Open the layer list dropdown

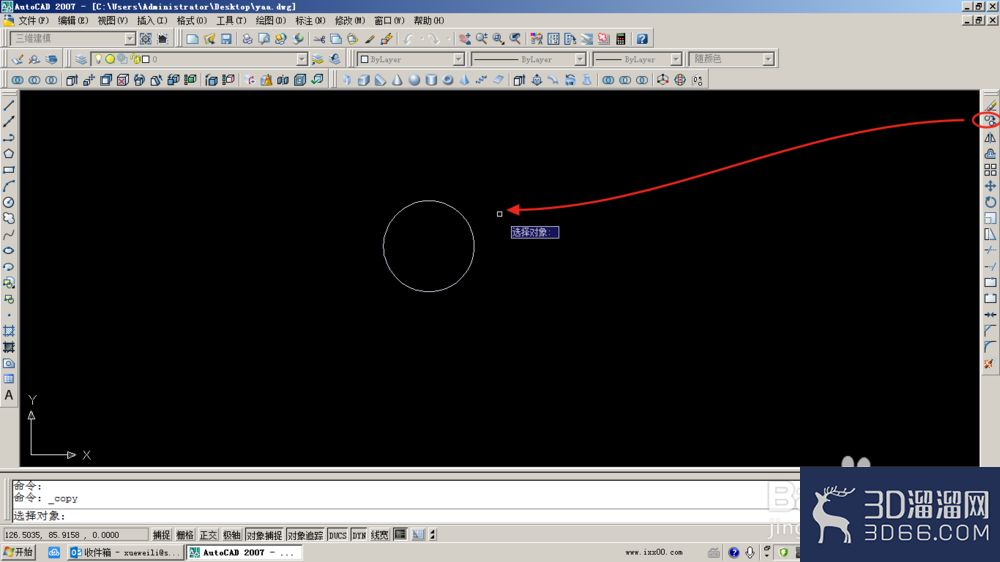[200, 59]
